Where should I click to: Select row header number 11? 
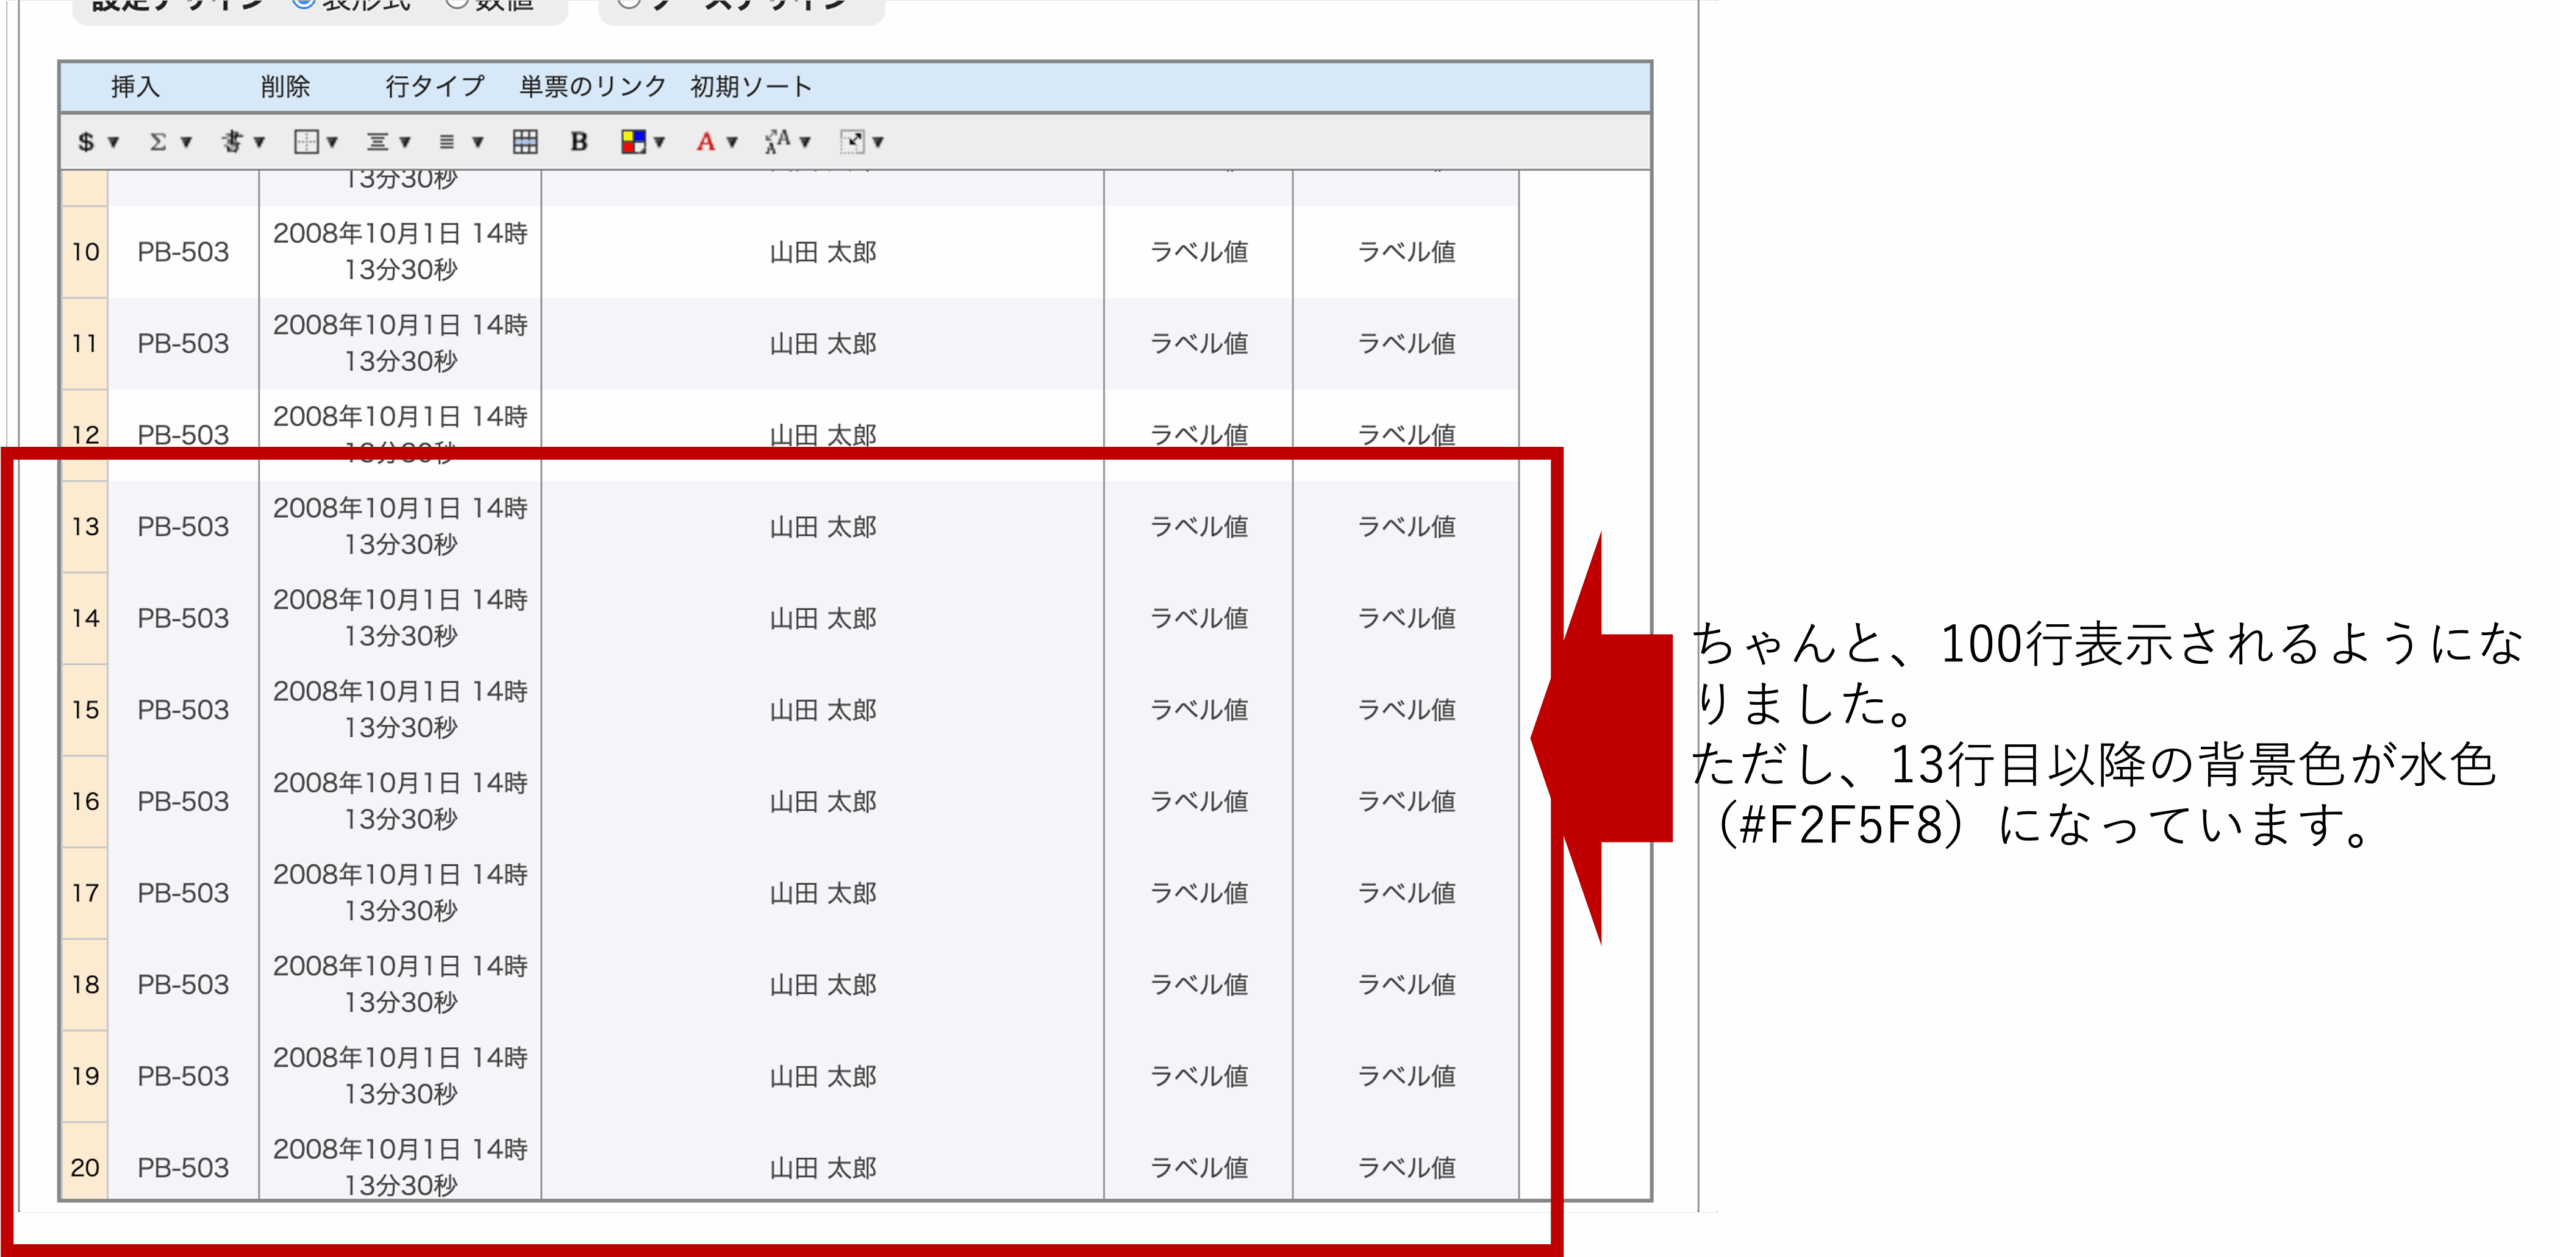point(85,344)
